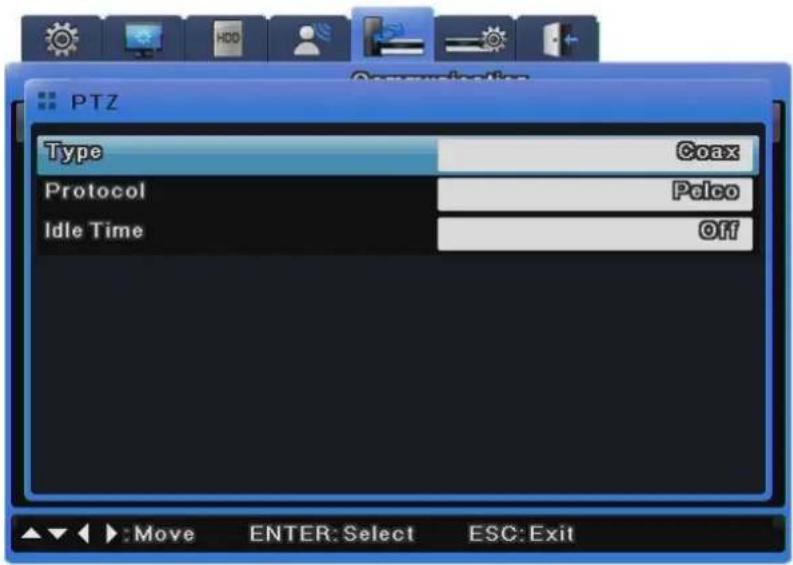Click the Move hint text
Viewport: 793px width, 565px height.
pyautogui.click(x=164, y=534)
